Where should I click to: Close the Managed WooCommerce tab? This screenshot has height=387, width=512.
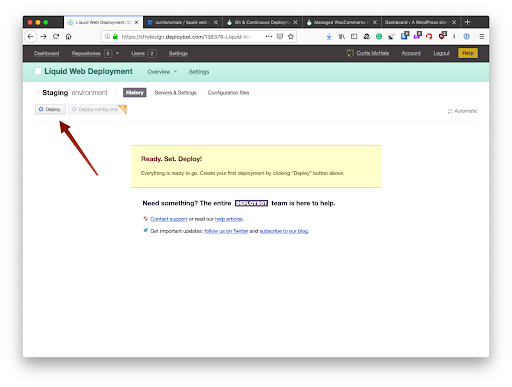[375, 22]
